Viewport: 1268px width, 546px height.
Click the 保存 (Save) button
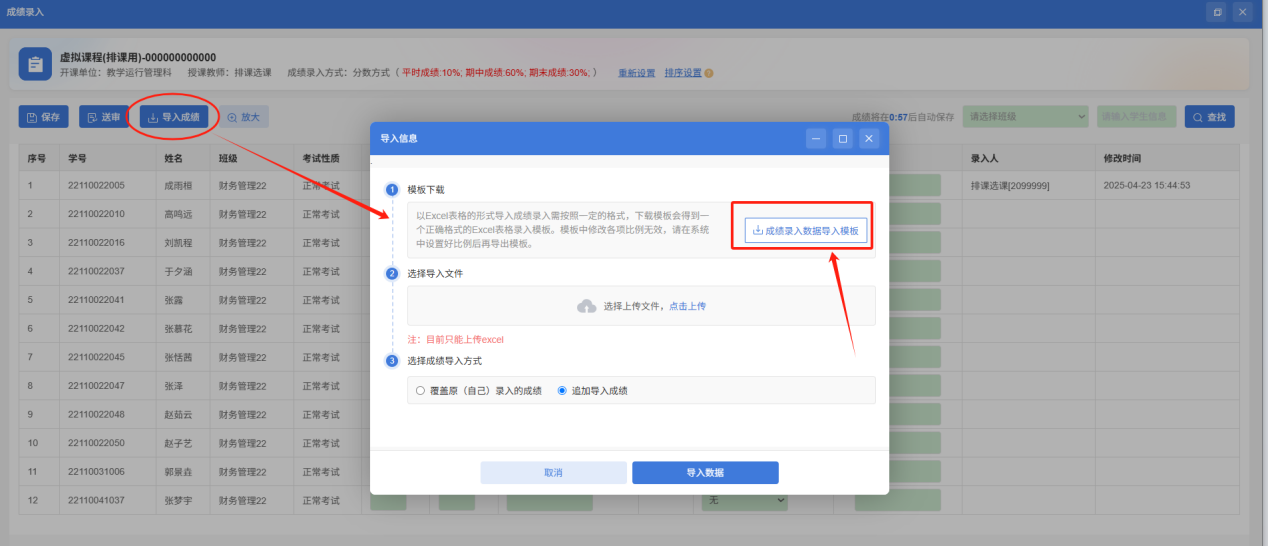[43, 117]
